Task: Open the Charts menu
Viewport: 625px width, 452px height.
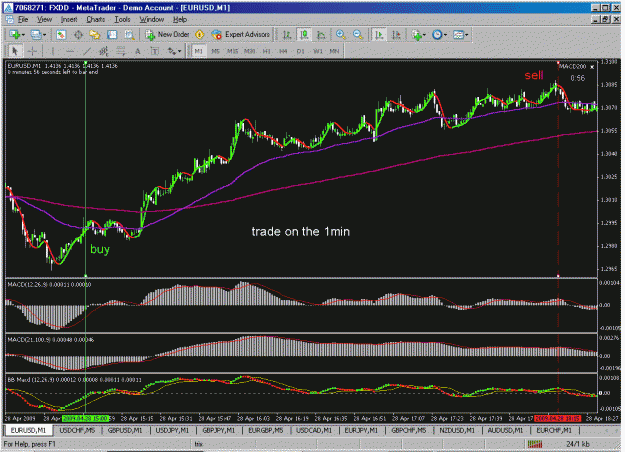Action: pos(96,19)
